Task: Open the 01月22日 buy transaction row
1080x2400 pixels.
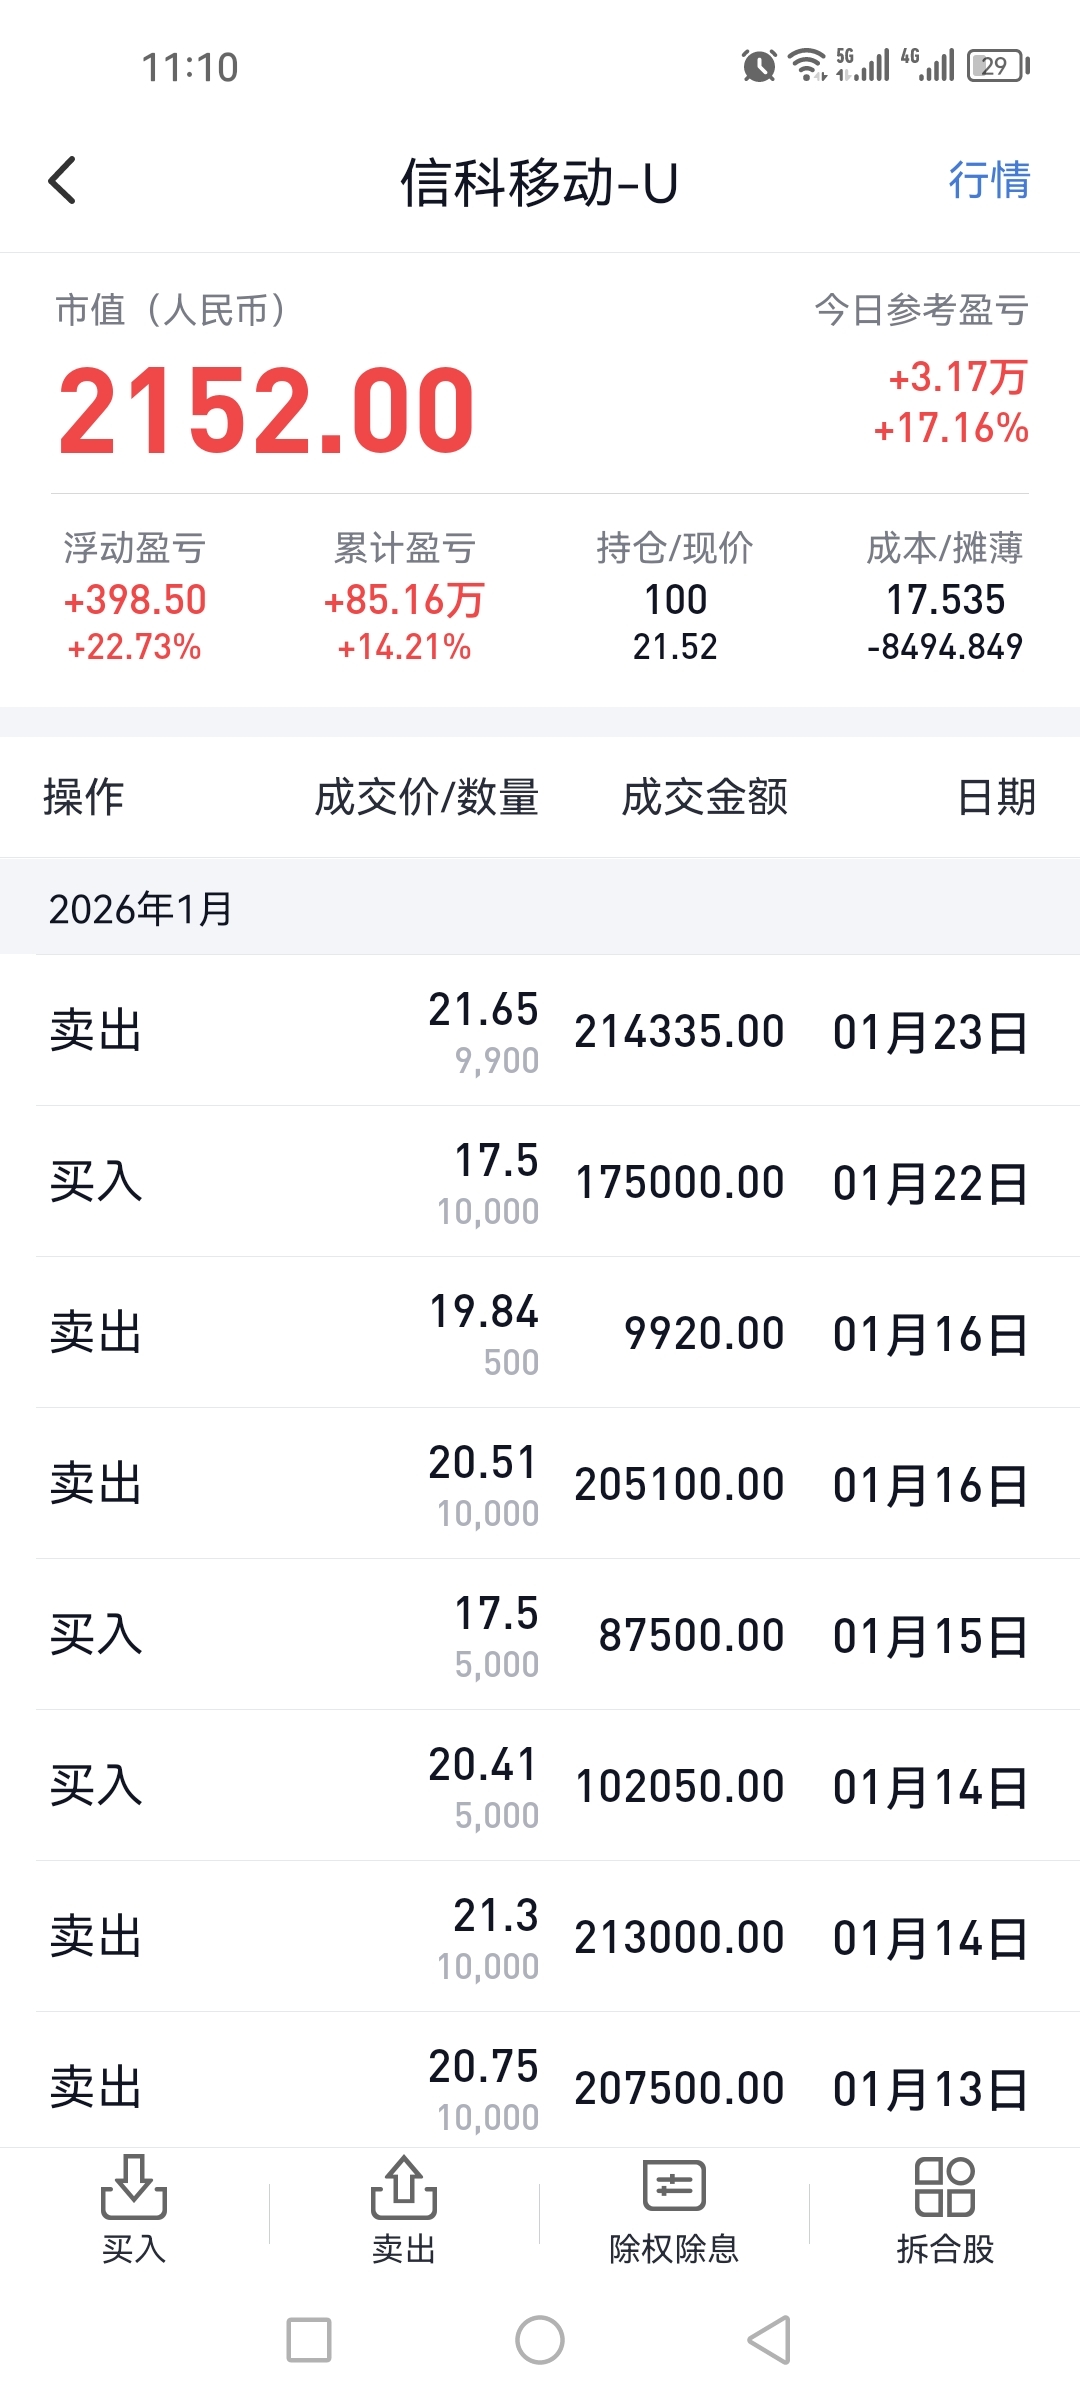Action: pyautogui.click(x=540, y=1182)
